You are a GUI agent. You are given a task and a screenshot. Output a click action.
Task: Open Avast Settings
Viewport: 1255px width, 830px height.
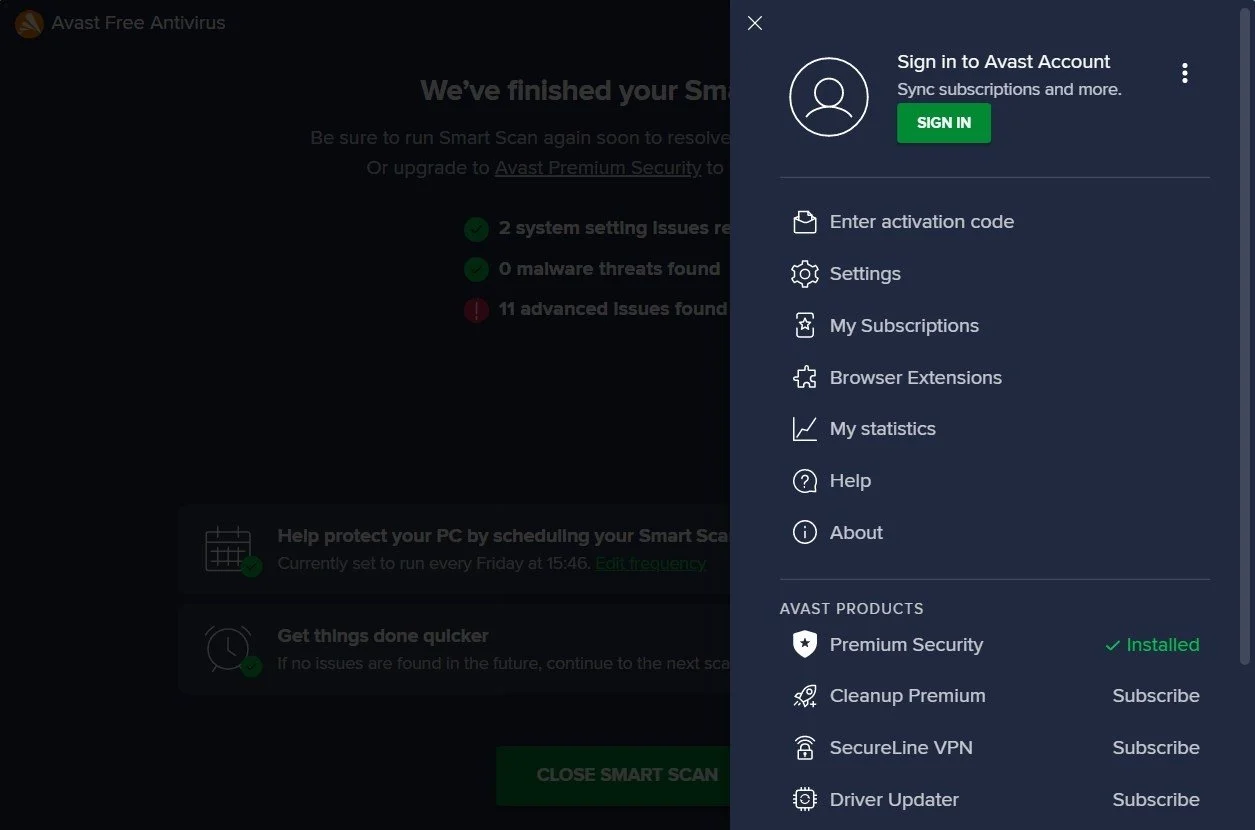(x=864, y=273)
